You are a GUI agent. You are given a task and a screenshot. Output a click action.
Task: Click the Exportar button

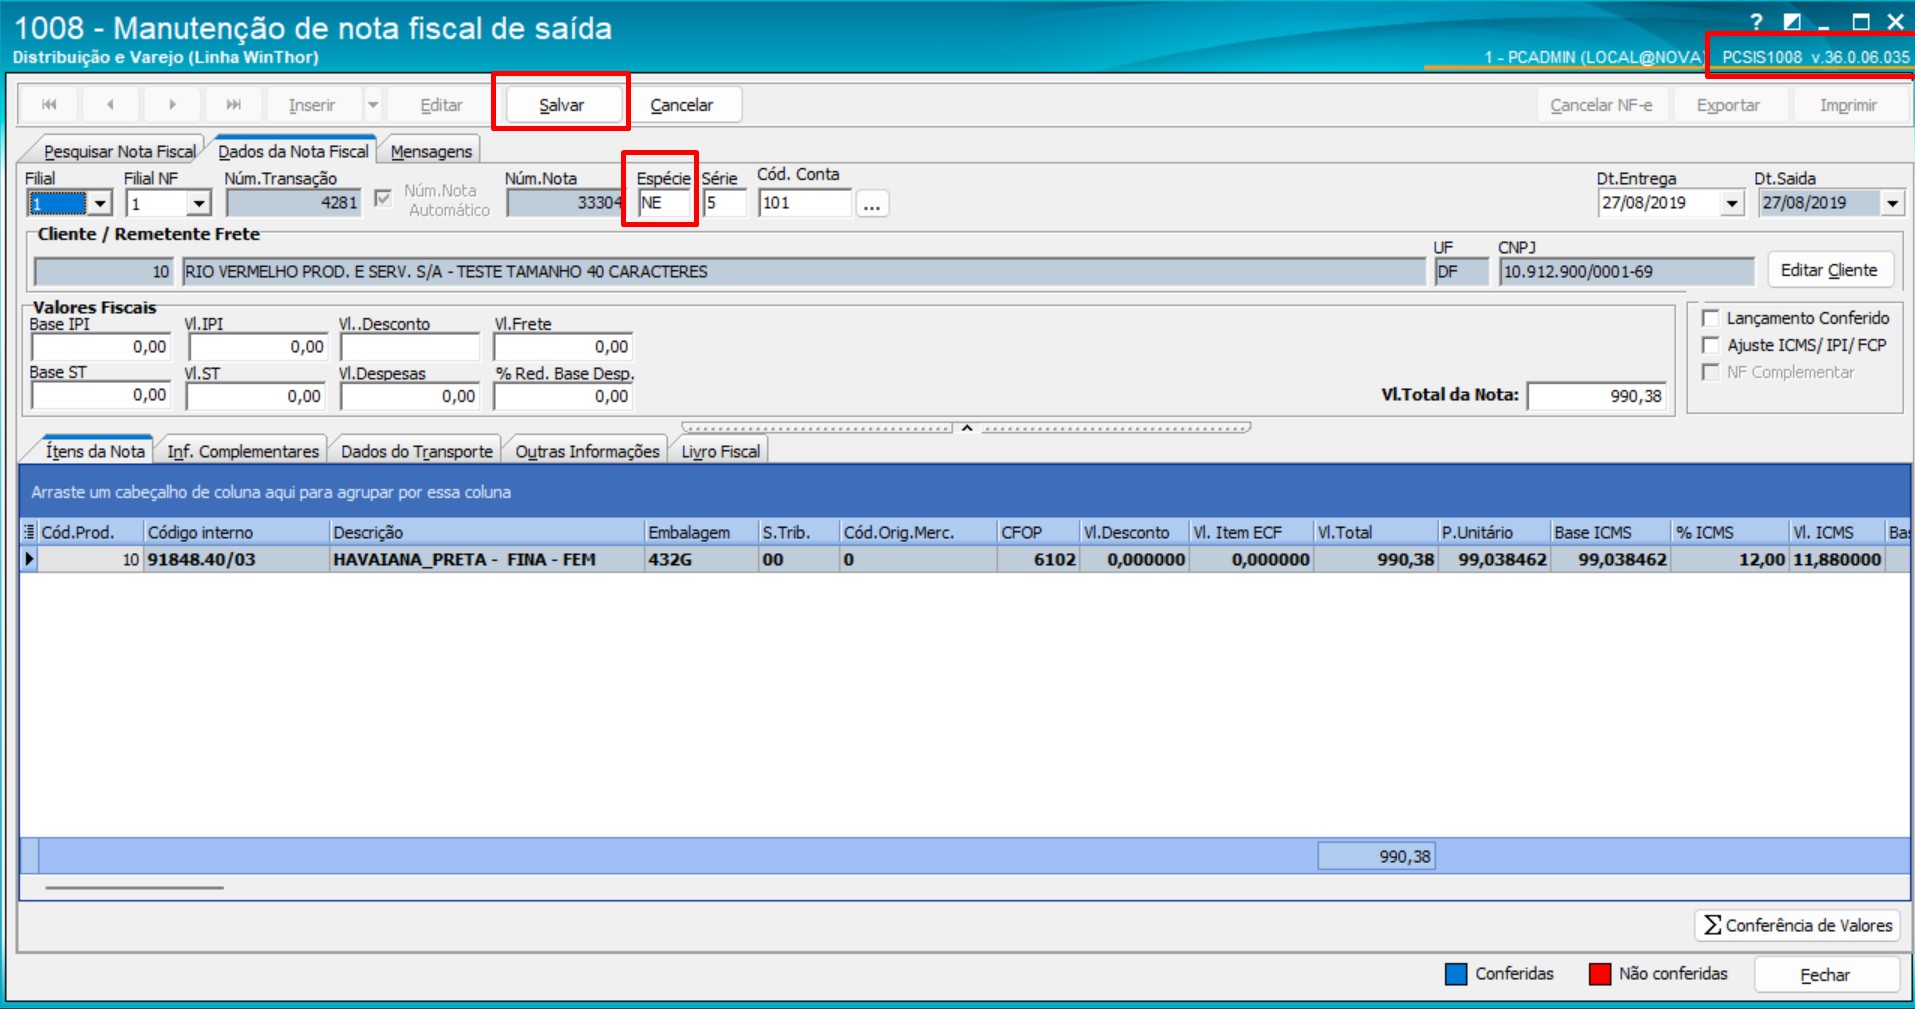1728,105
